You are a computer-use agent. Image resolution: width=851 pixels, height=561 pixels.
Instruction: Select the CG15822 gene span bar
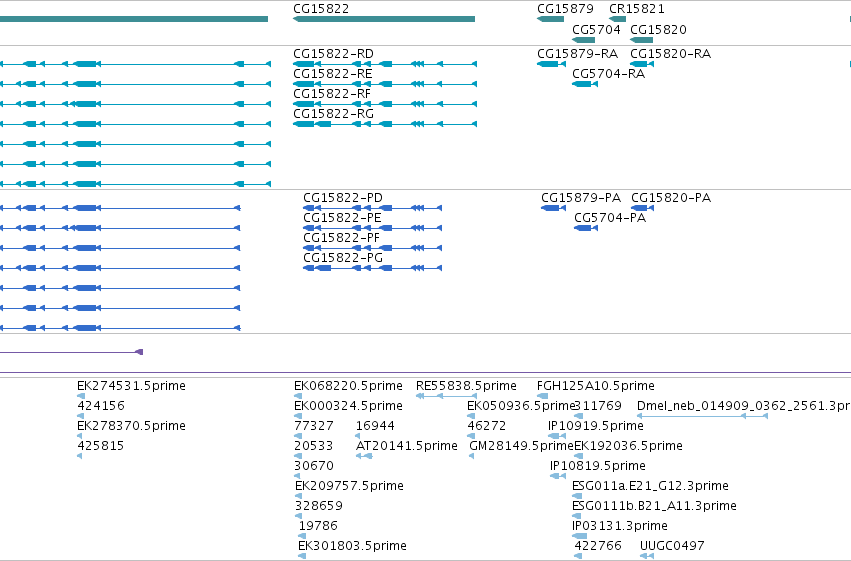[x=384, y=20]
